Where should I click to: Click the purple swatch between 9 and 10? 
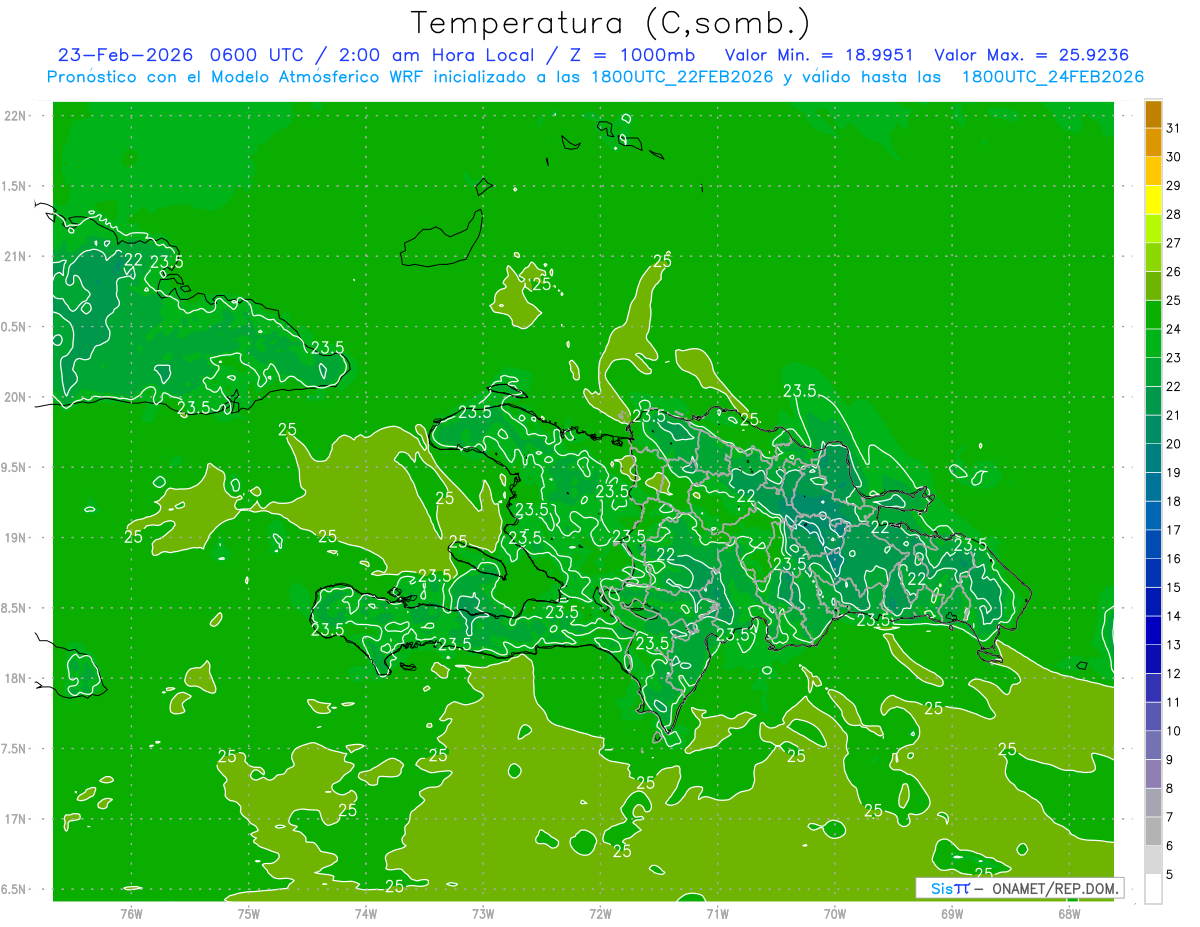tap(1154, 746)
